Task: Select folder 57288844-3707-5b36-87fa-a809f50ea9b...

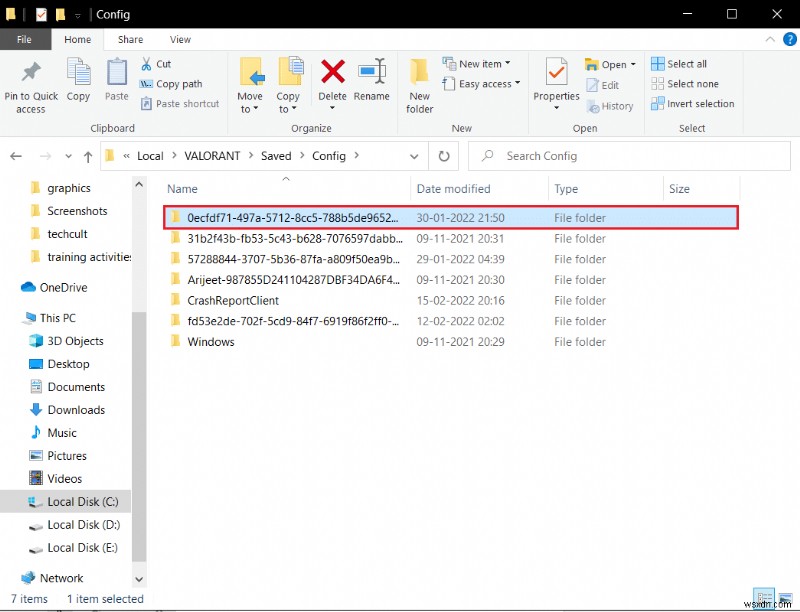Action: pyautogui.click(x=451, y=259)
